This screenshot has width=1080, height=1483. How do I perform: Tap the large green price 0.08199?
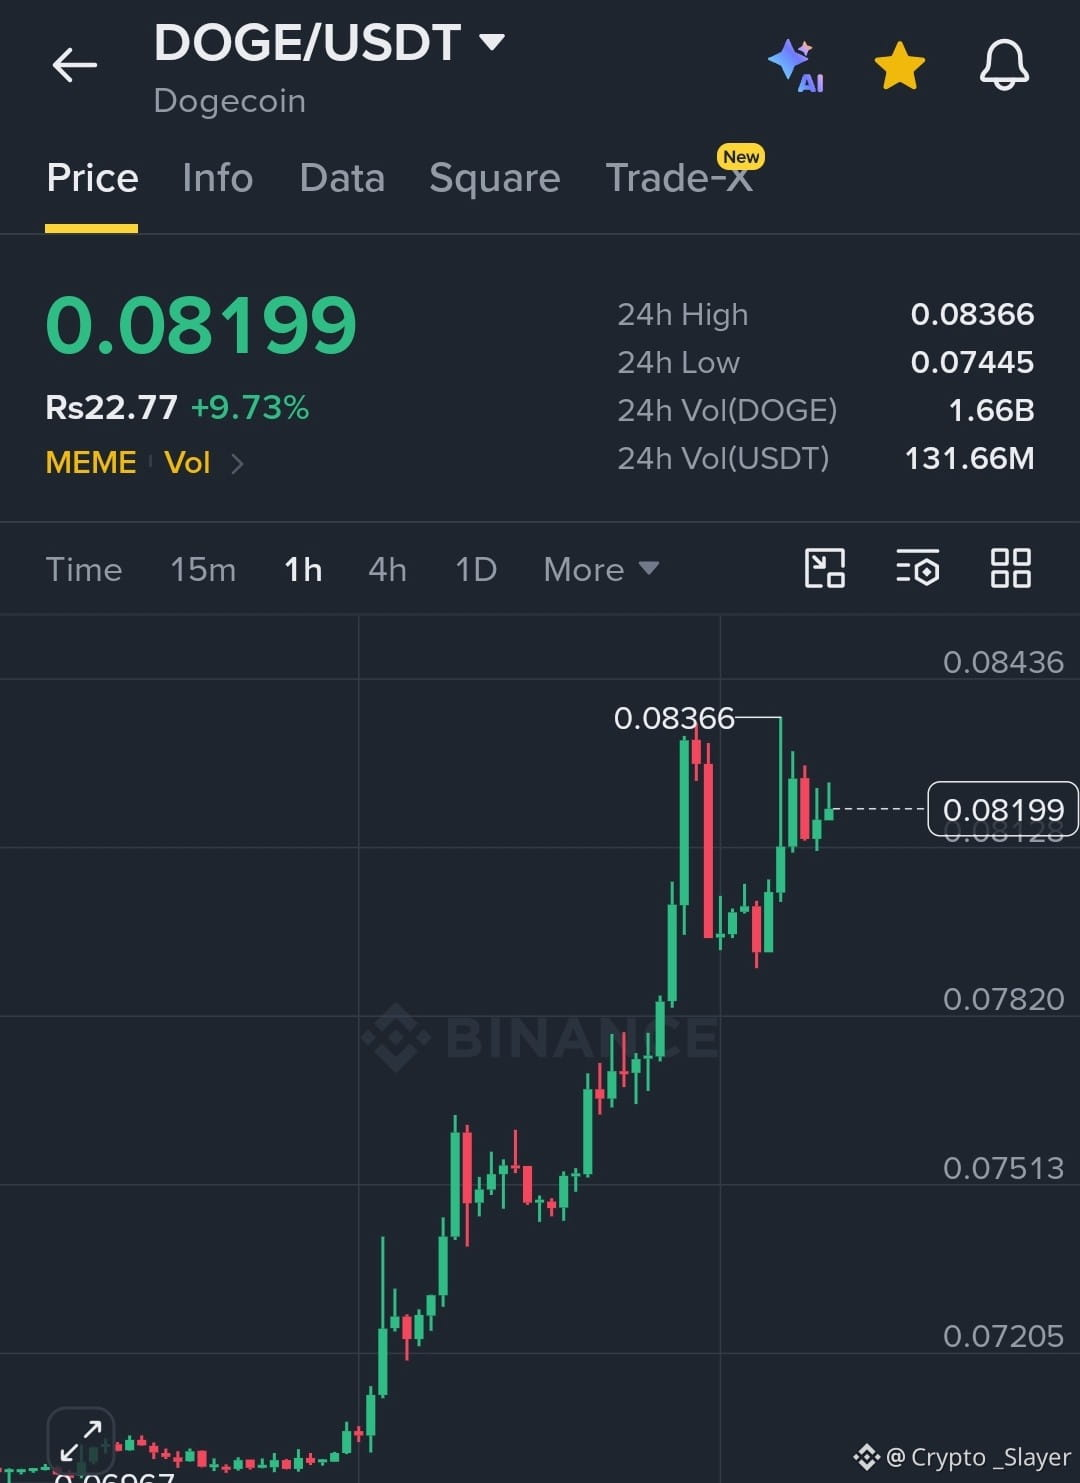coord(201,325)
